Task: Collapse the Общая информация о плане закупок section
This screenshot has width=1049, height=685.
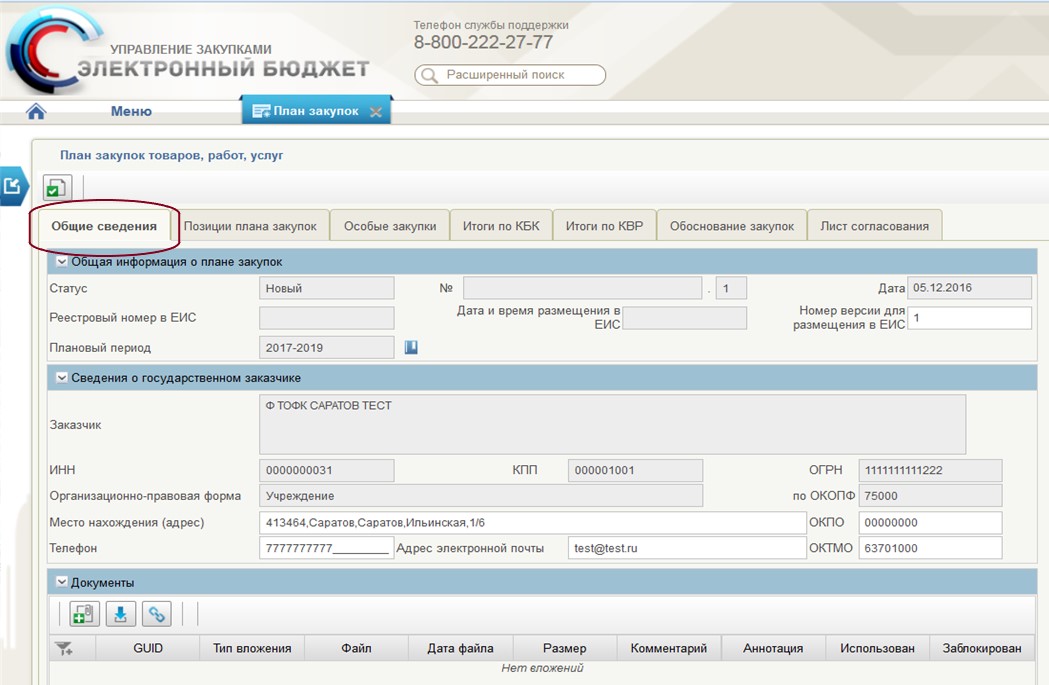Action: click(62, 262)
